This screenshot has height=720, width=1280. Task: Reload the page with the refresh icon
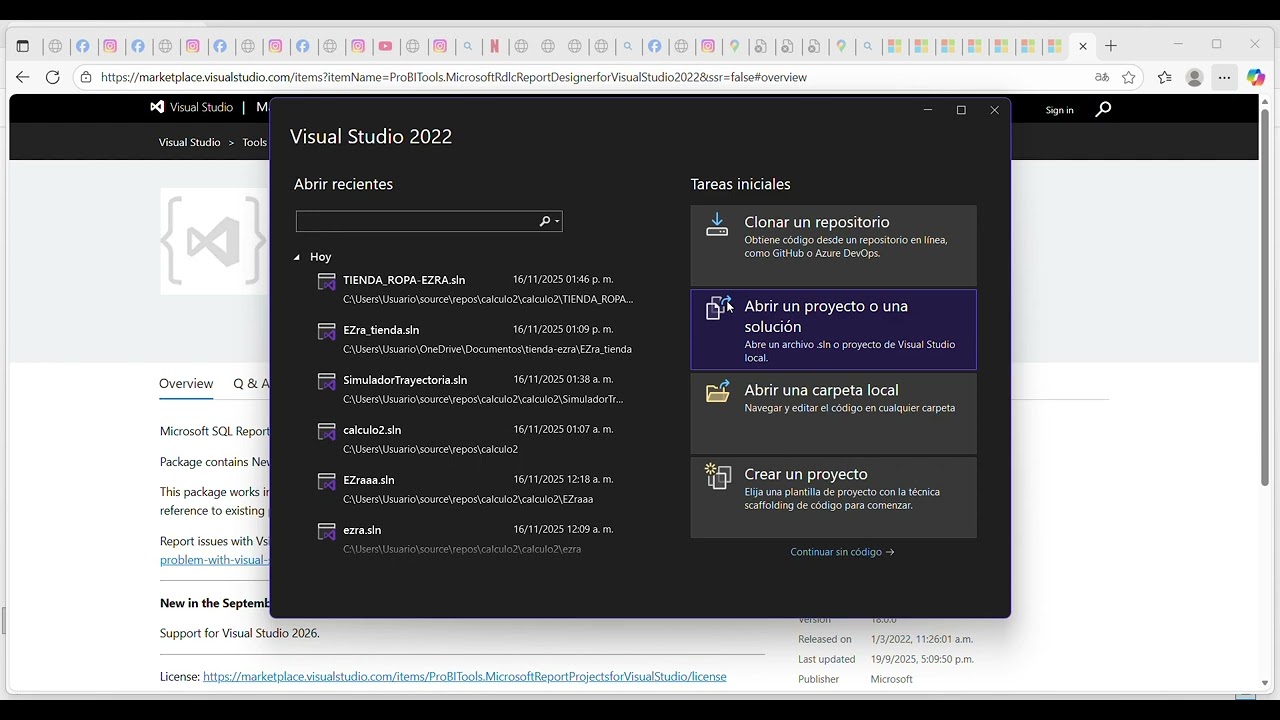click(53, 77)
